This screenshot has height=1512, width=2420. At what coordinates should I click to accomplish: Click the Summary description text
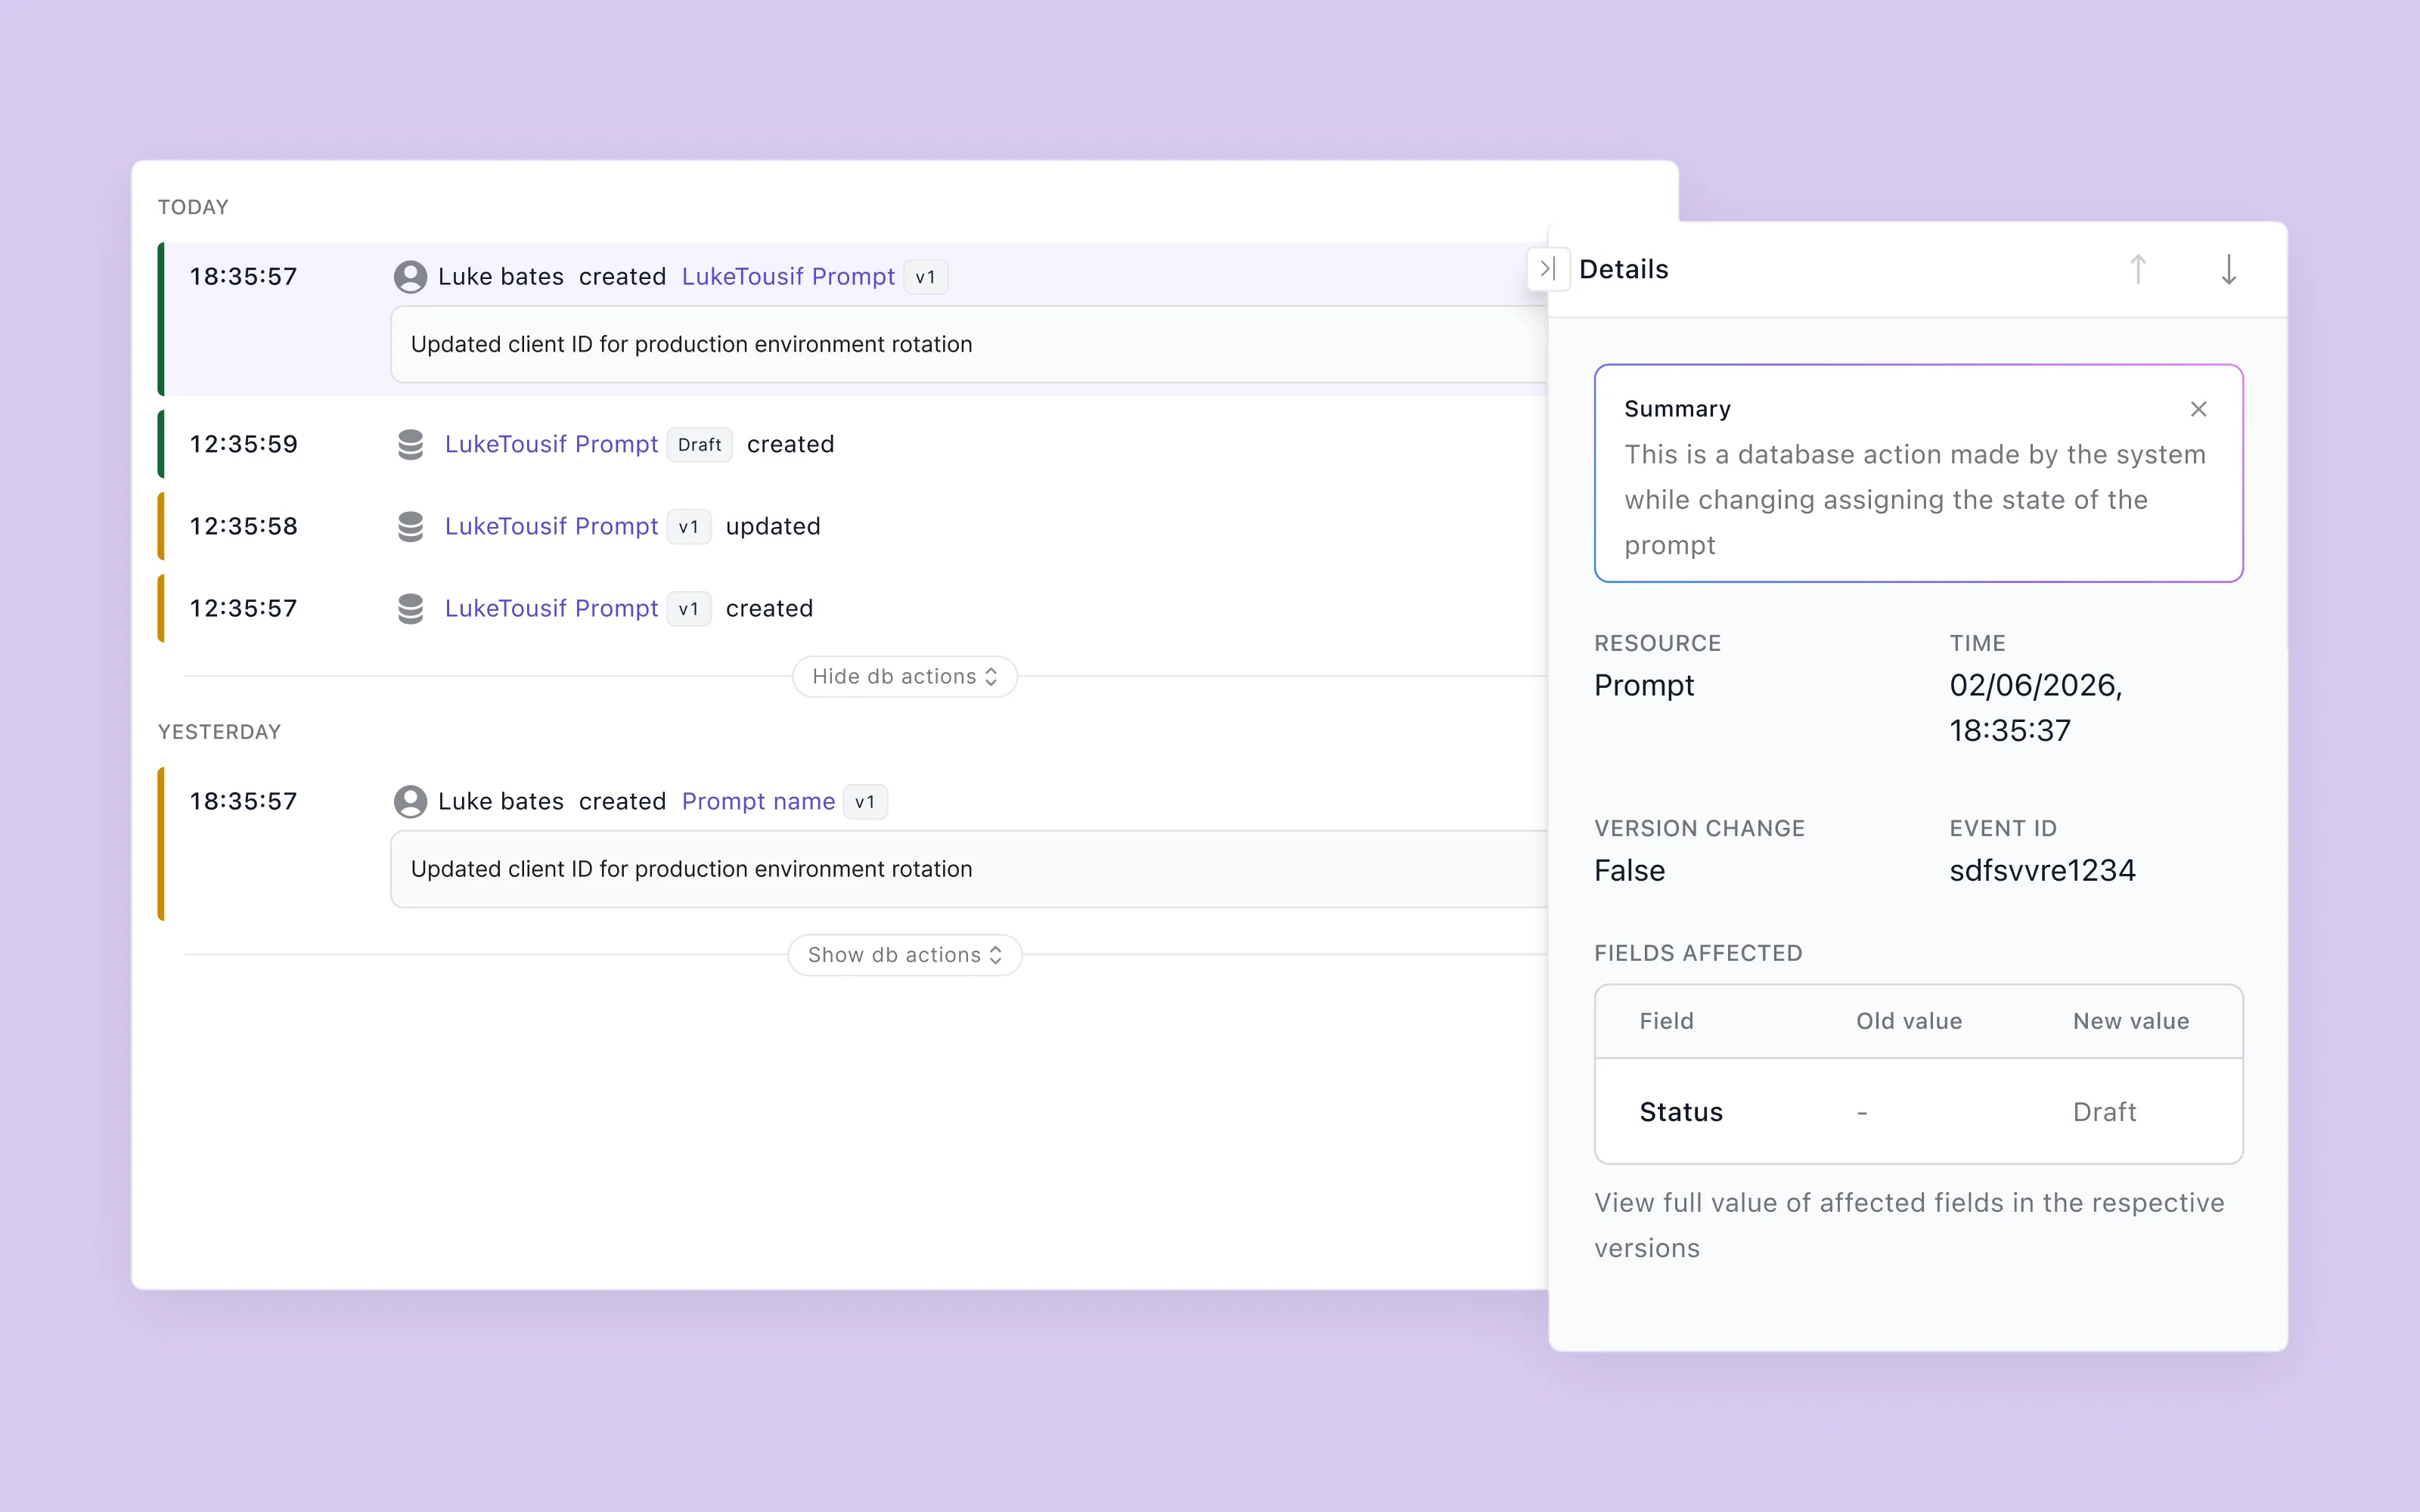pyautogui.click(x=1914, y=500)
